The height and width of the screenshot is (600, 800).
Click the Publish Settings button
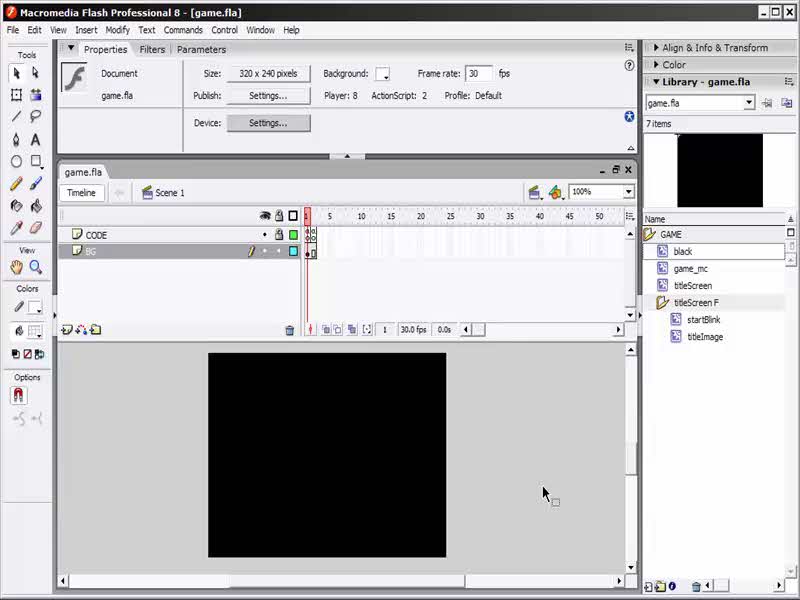(268, 96)
